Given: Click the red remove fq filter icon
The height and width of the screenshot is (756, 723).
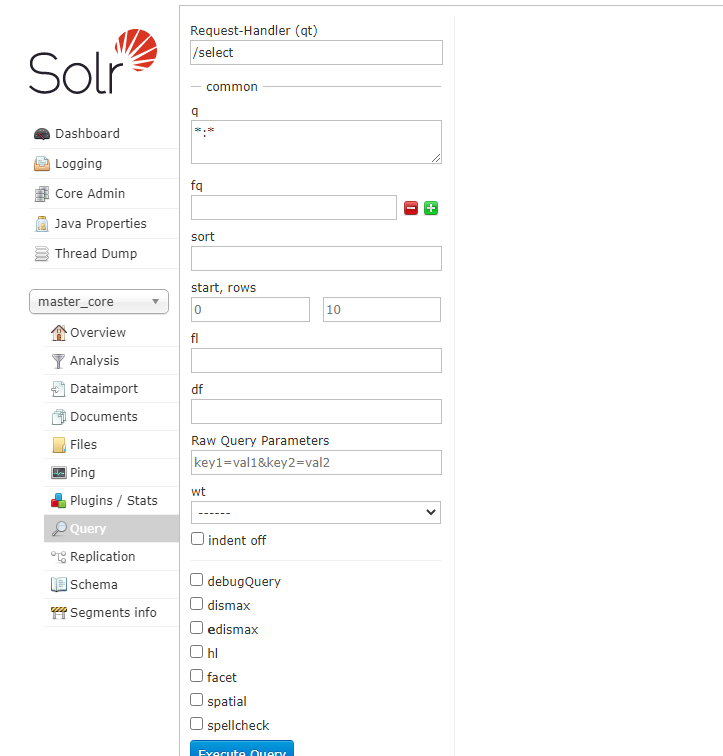Looking at the screenshot, I should tap(411, 208).
